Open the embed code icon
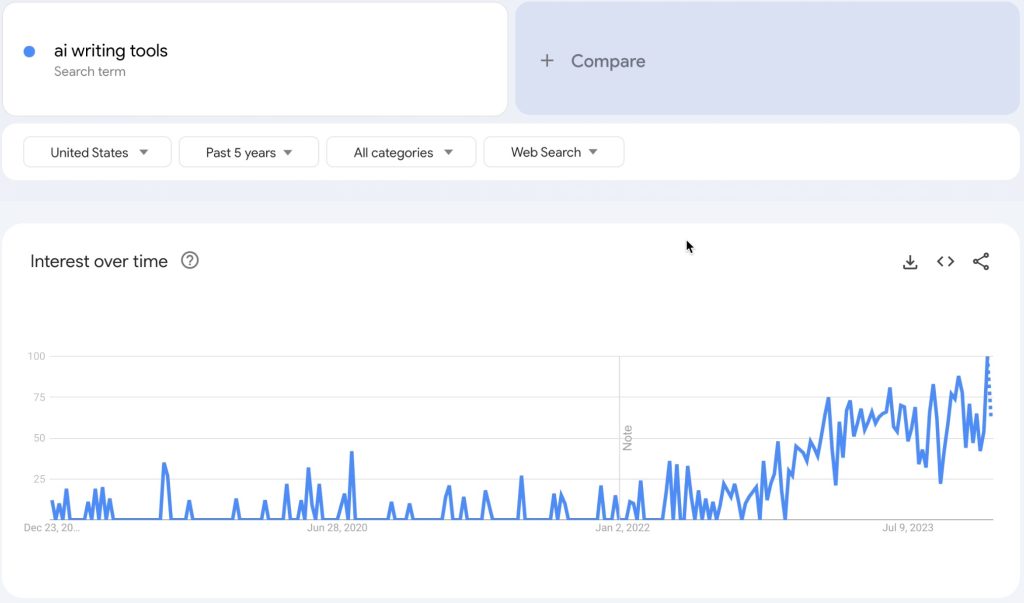Viewport: 1024px width, 603px height. click(945, 262)
